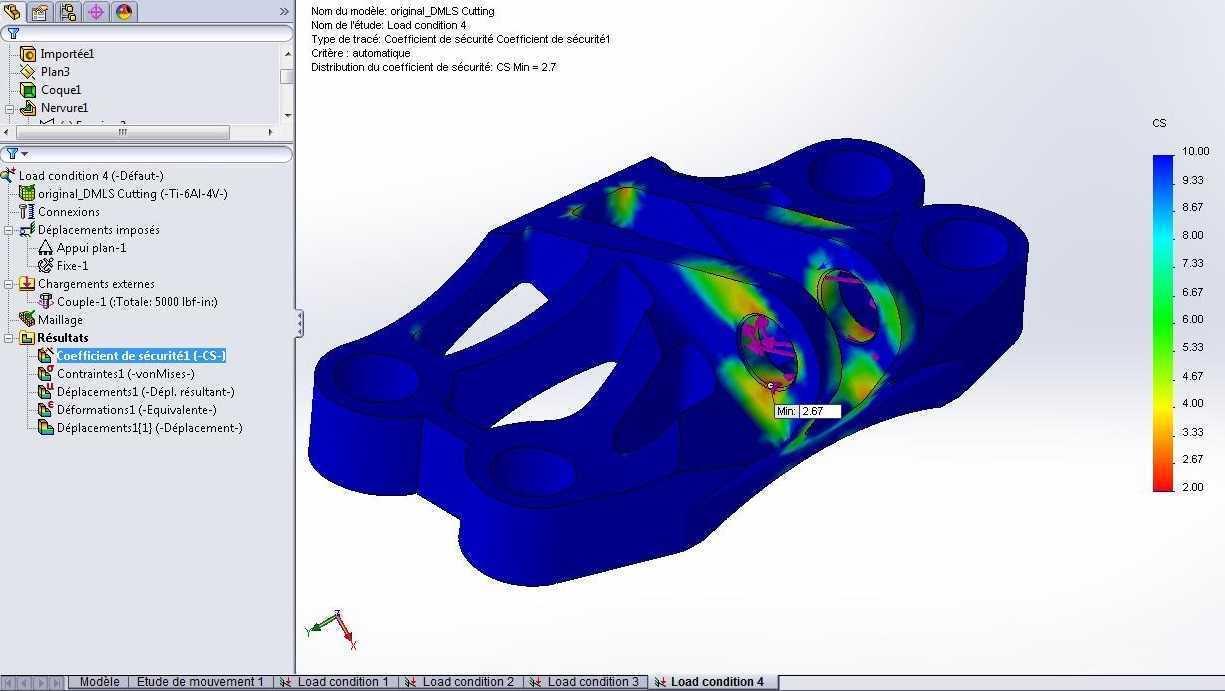This screenshot has height=691, width=1225.
Task: Select the Importée1 feature label
Action: pyautogui.click(x=67, y=54)
